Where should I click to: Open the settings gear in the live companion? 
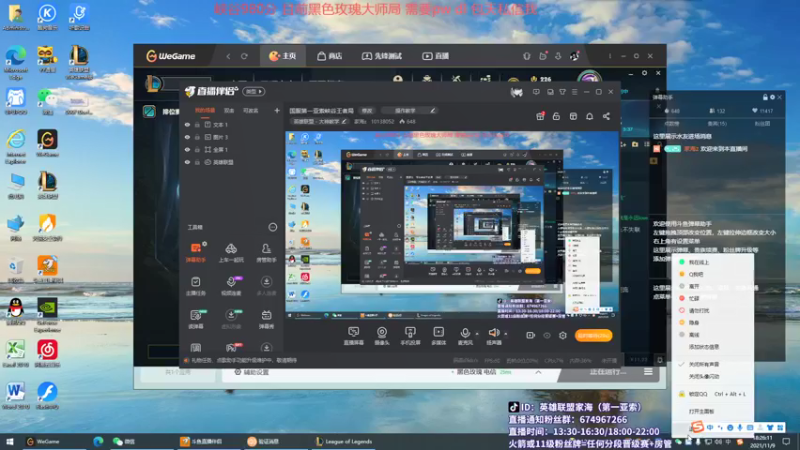point(563,335)
